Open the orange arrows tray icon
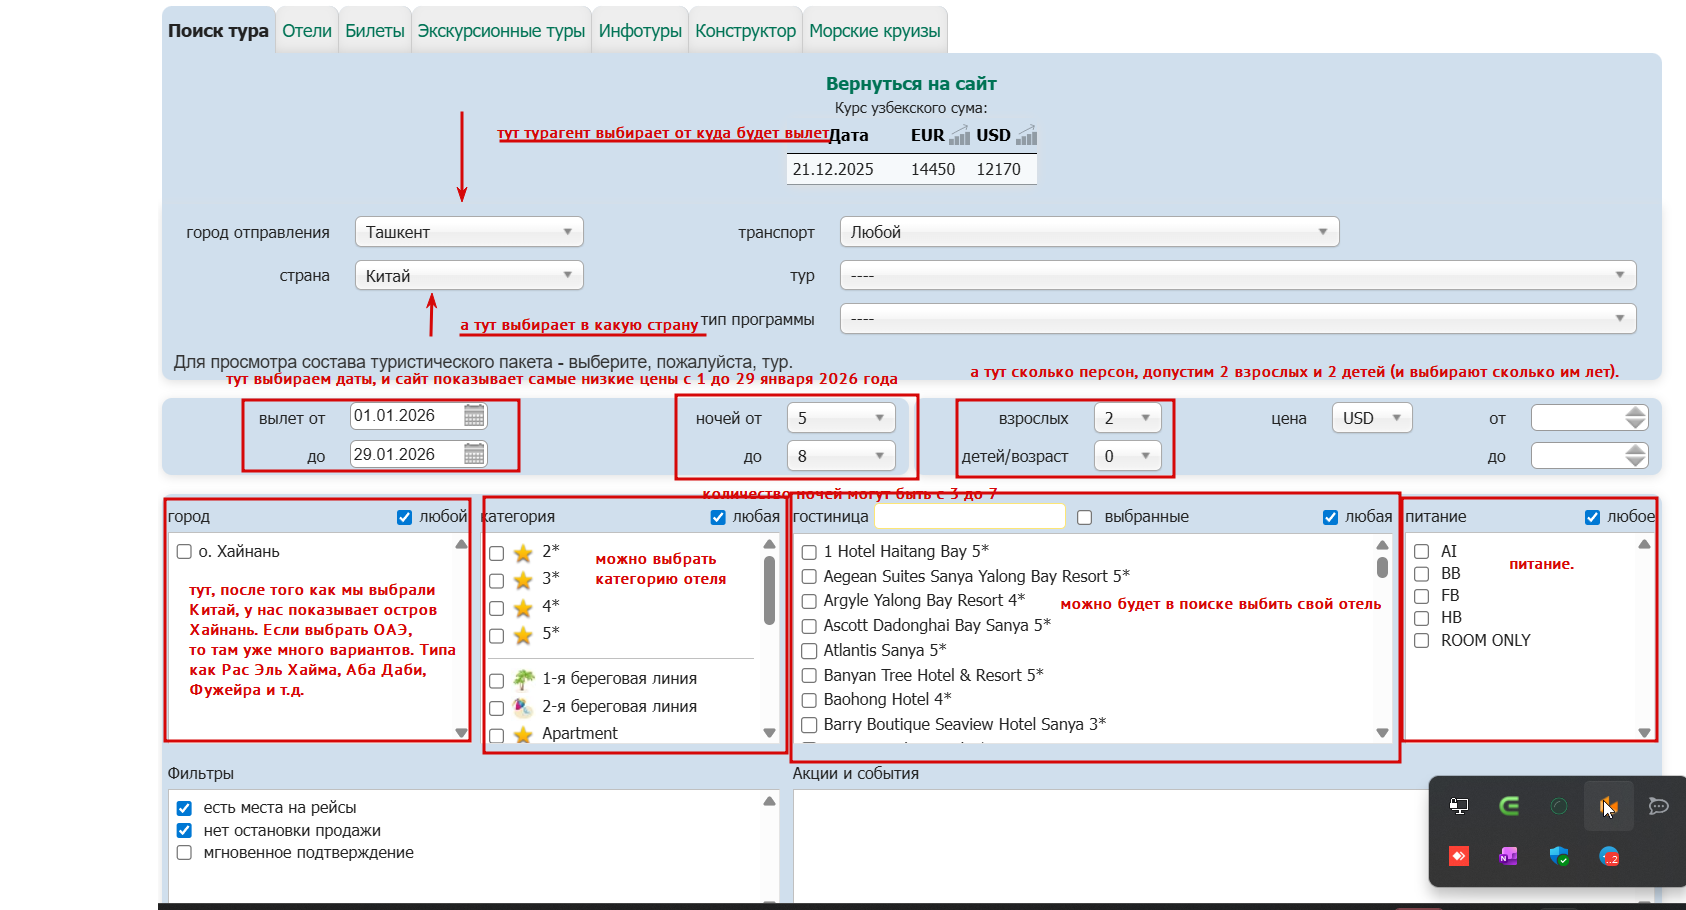The image size is (1686, 910). (x=1609, y=806)
